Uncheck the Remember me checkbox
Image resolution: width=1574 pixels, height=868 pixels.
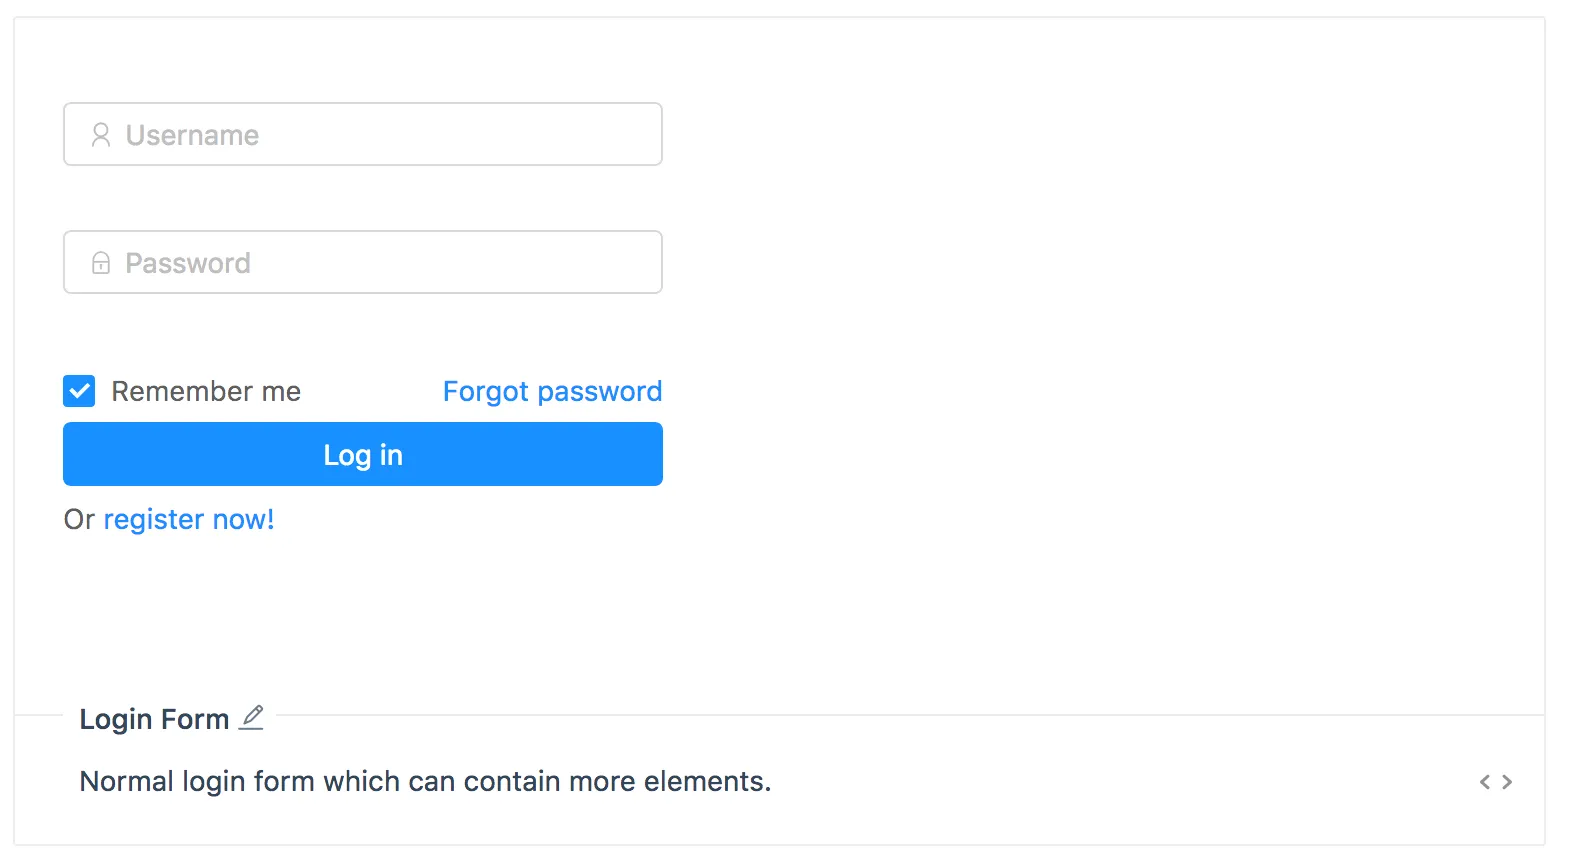click(79, 391)
